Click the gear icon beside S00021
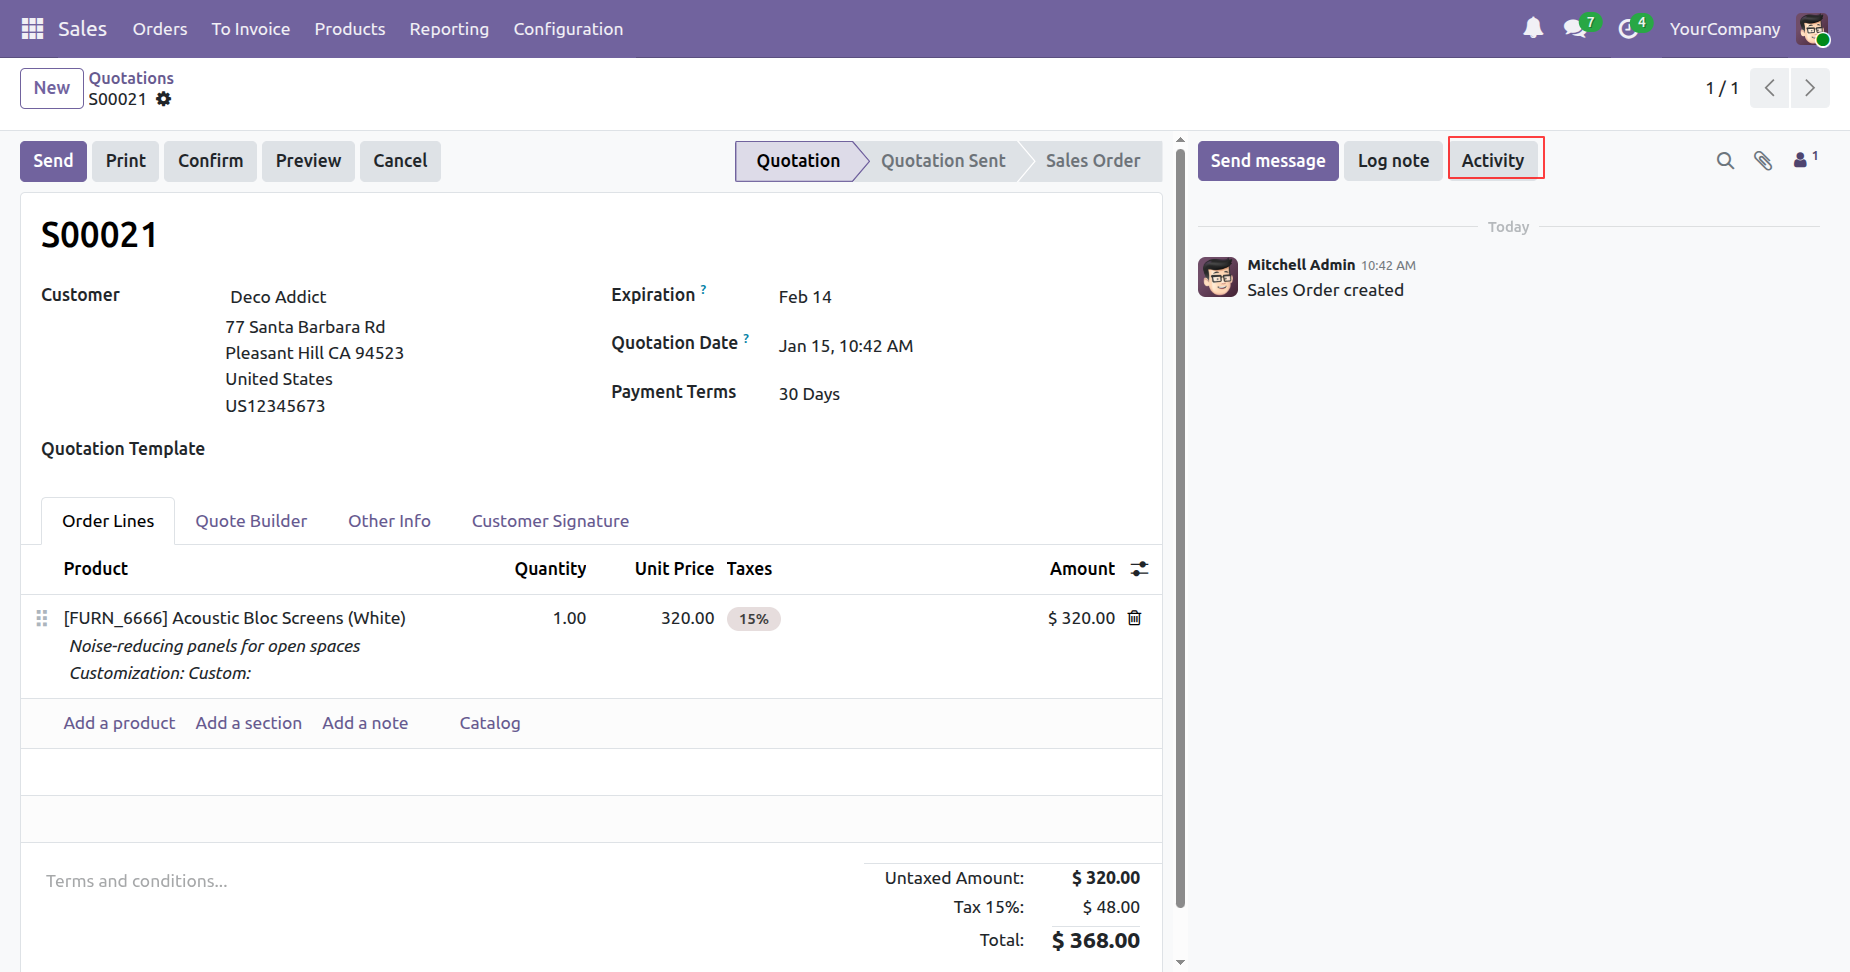This screenshot has width=1850, height=972. [164, 99]
